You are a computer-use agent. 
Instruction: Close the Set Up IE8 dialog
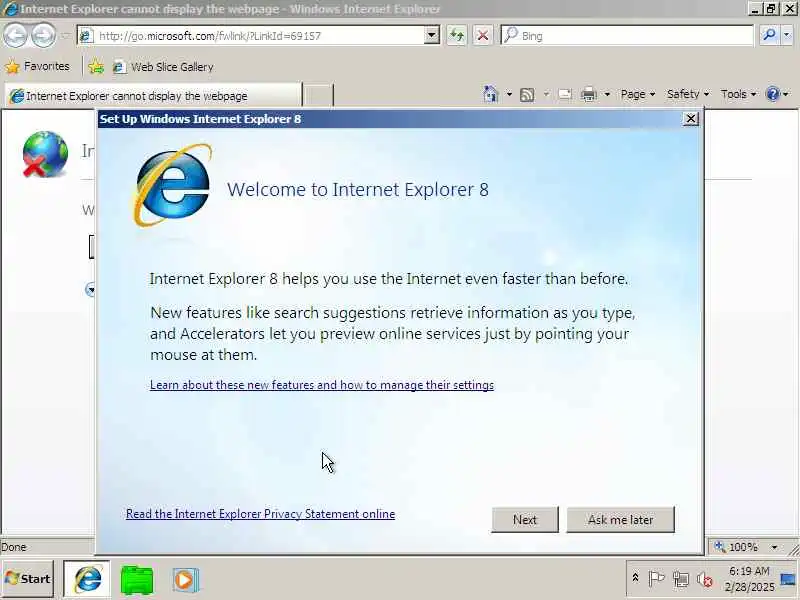point(690,118)
